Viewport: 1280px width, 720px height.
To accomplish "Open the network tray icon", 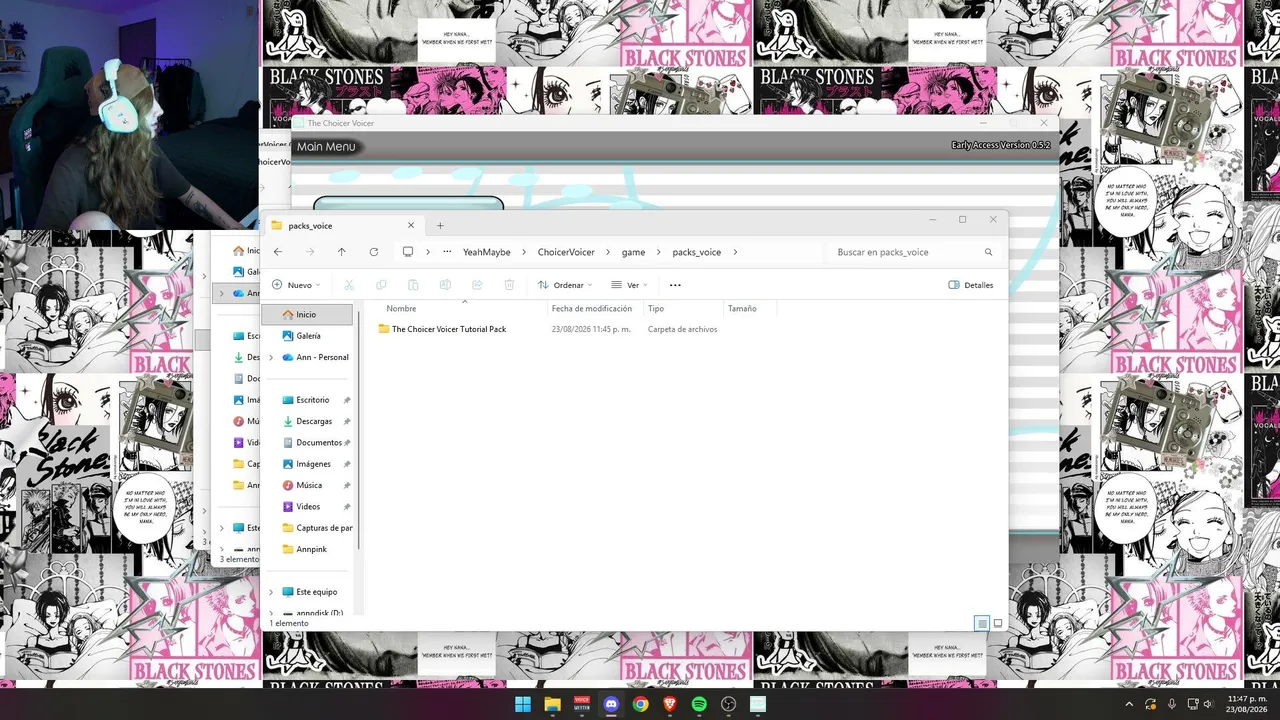I will tap(1193, 704).
